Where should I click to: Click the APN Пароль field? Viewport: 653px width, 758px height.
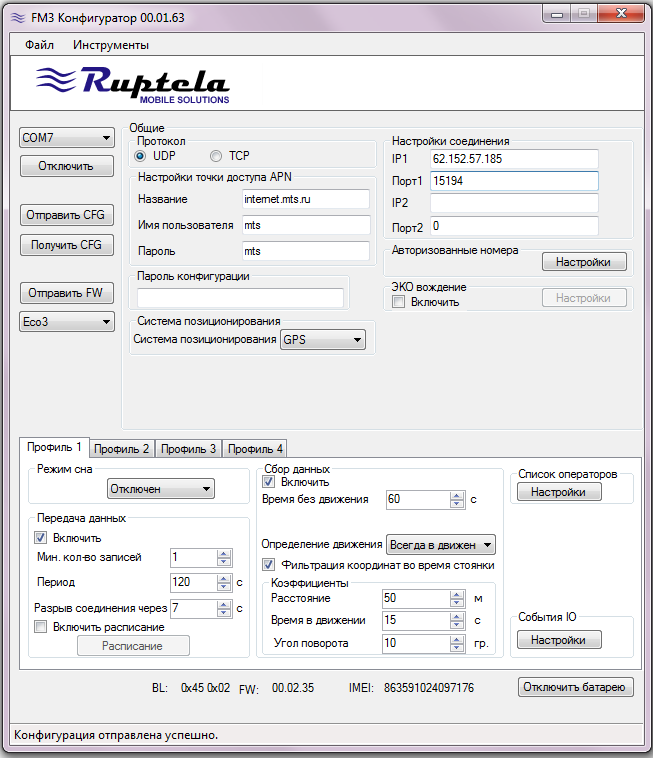pyautogui.click(x=306, y=251)
